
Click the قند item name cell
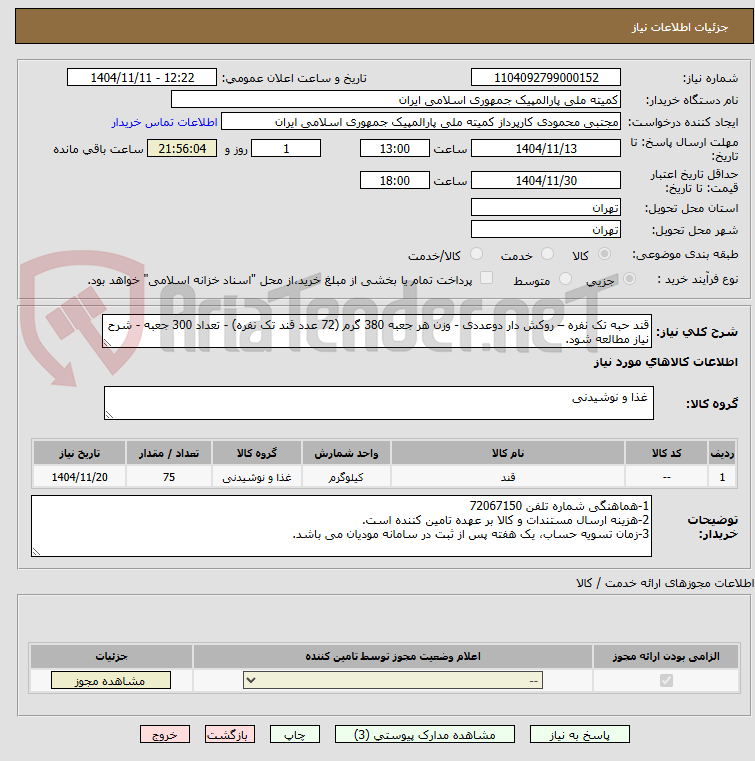[x=508, y=477]
